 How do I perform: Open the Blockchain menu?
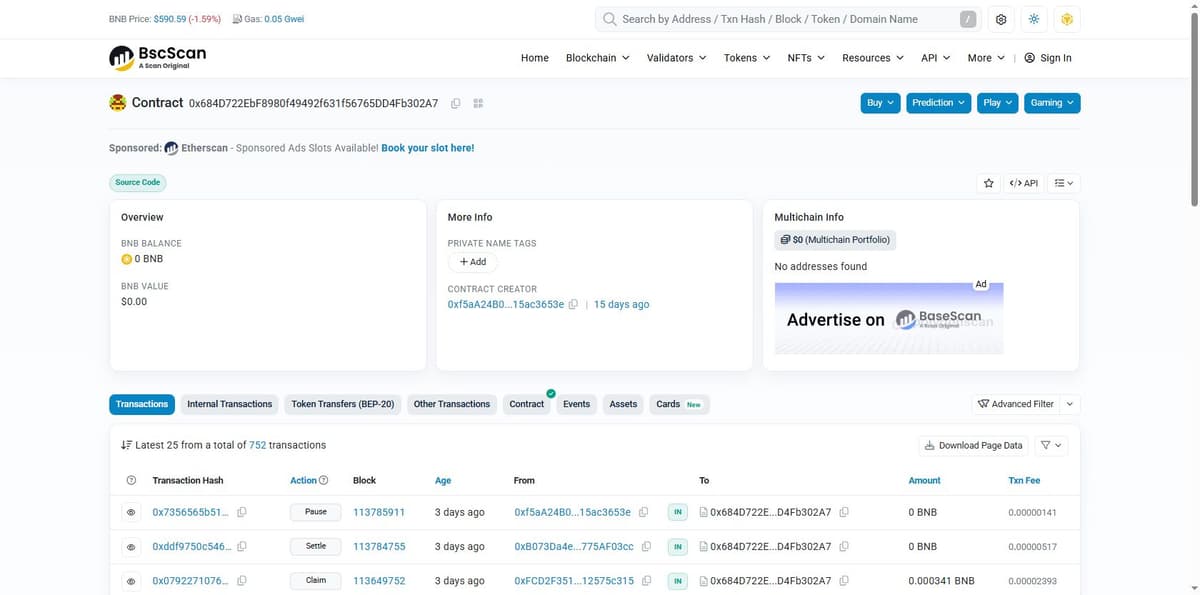(x=597, y=58)
